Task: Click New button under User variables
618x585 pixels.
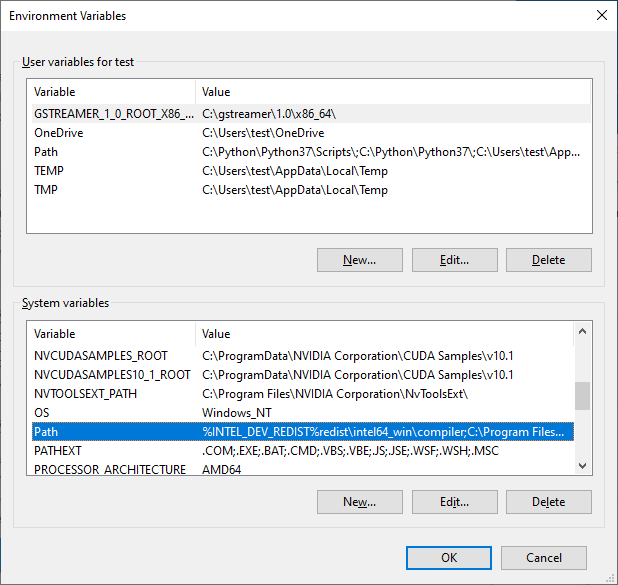Action: click(359, 260)
